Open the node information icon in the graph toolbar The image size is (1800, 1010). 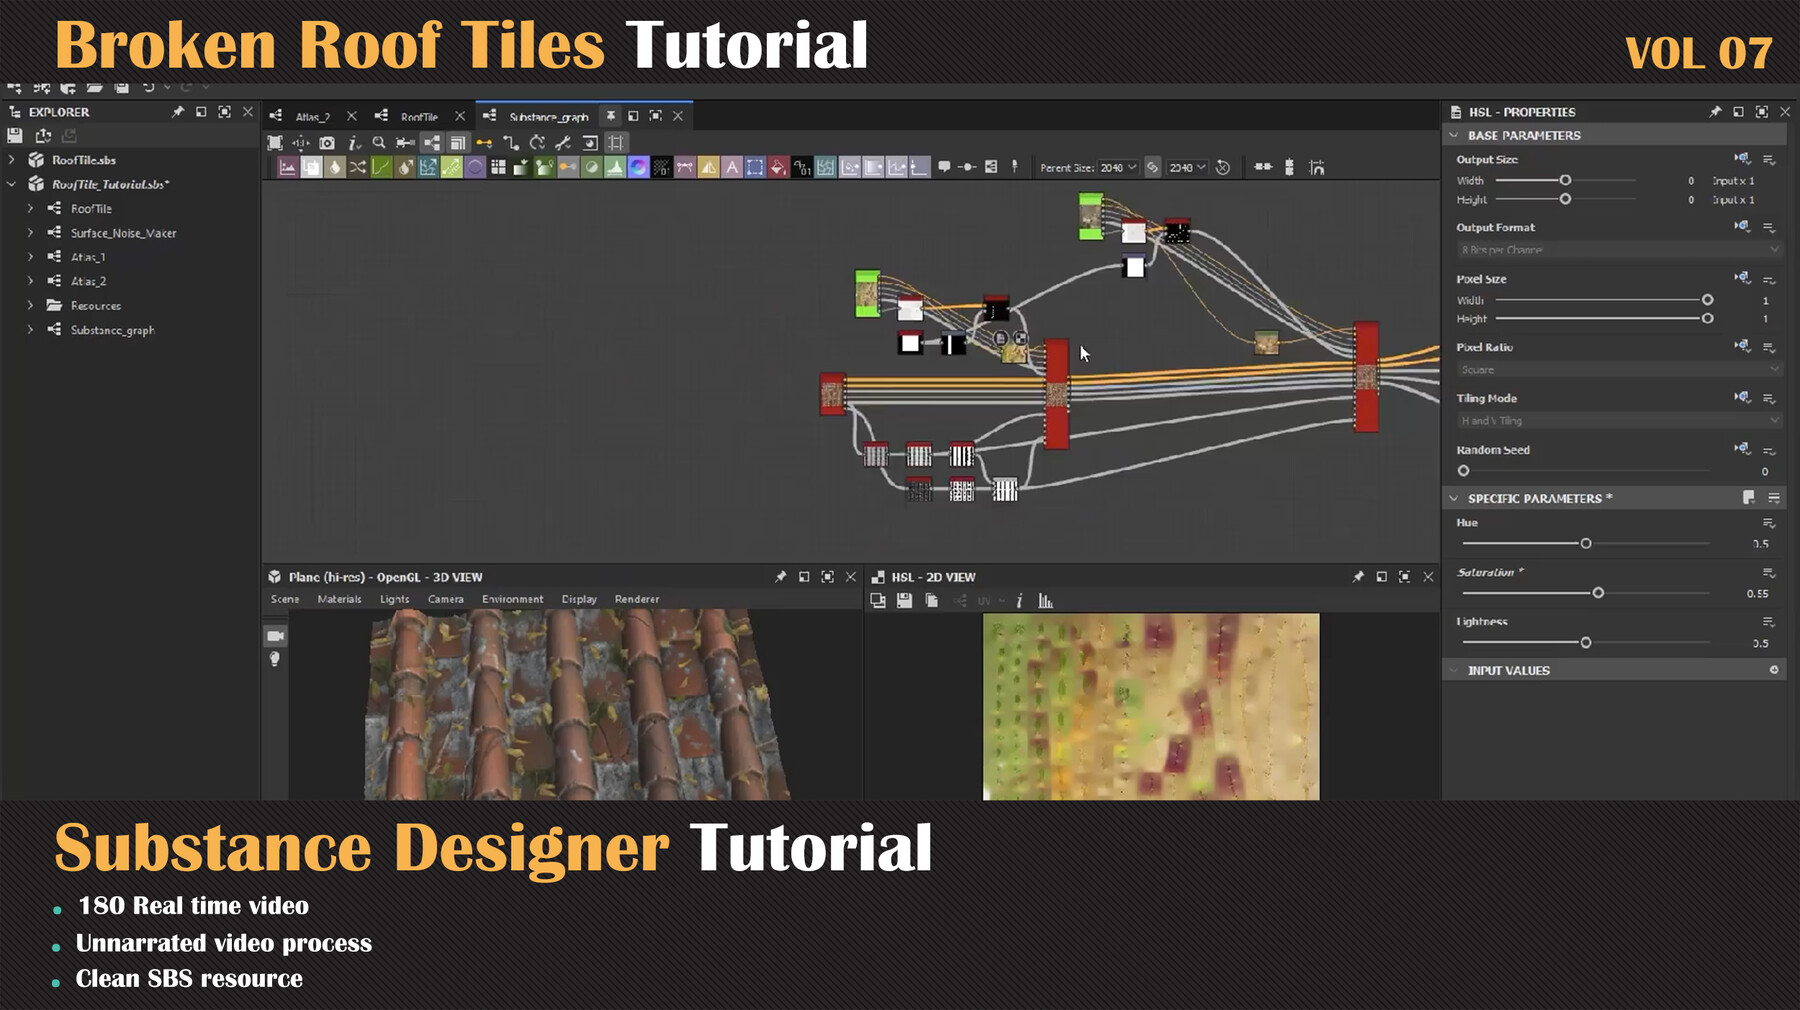coord(353,143)
